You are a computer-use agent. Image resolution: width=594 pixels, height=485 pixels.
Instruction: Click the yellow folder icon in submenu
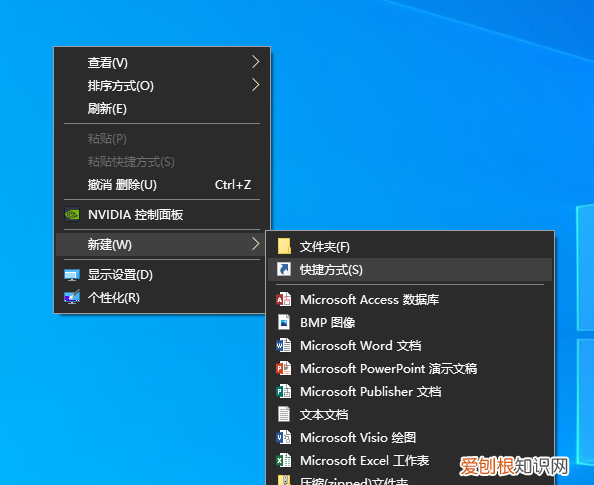point(284,246)
